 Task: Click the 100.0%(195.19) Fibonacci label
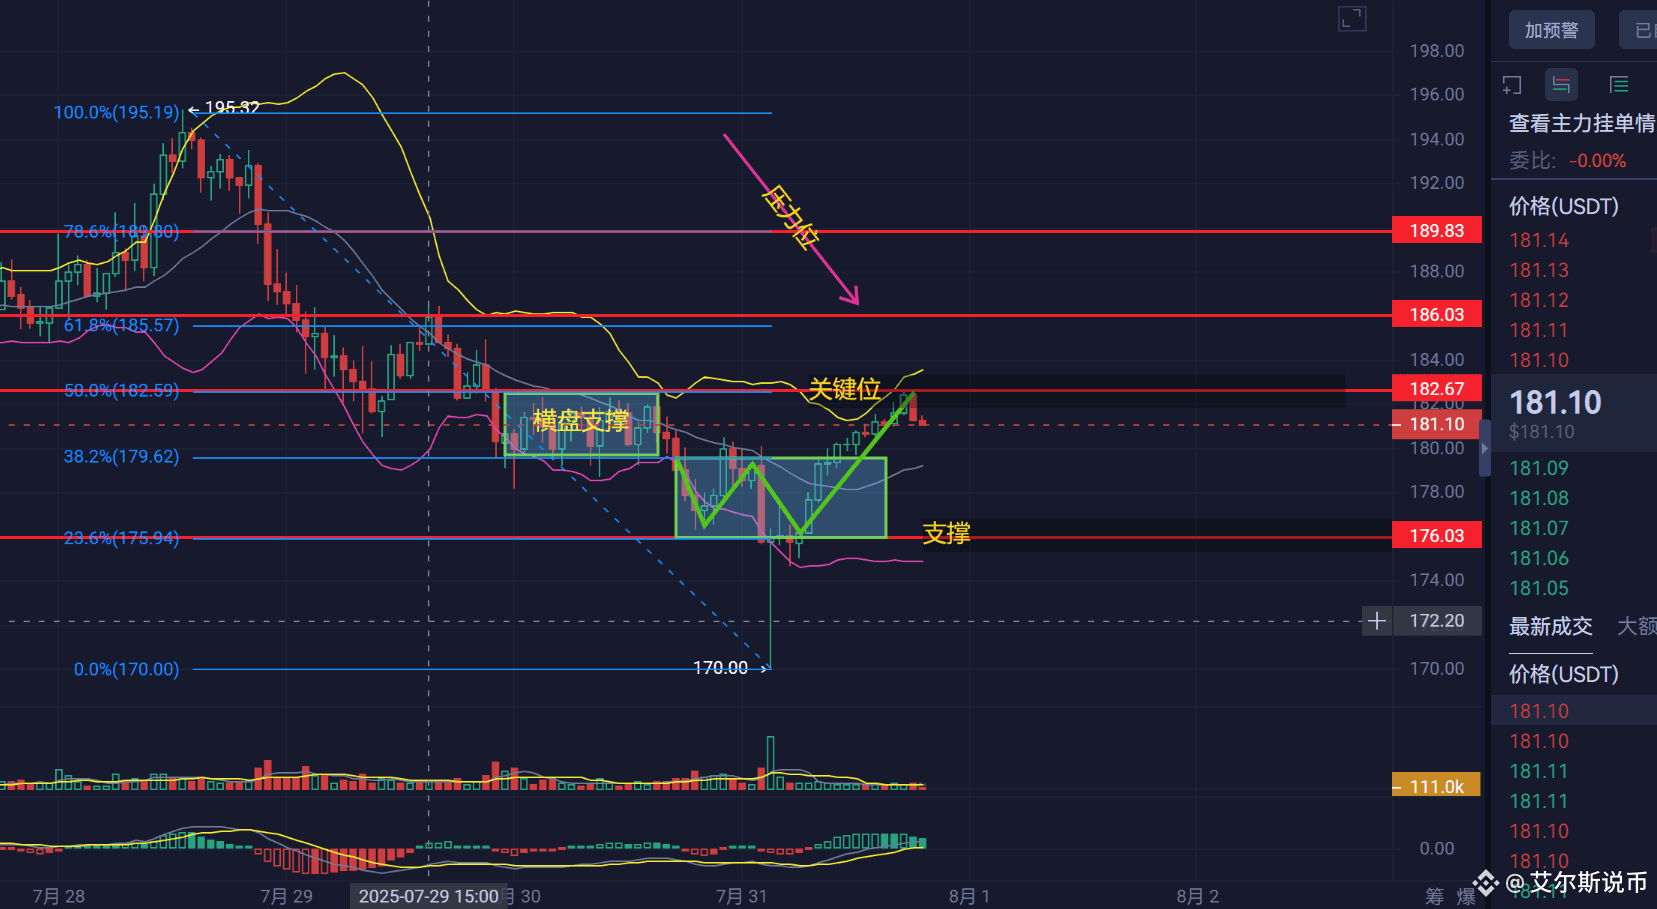(x=117, y=112)
